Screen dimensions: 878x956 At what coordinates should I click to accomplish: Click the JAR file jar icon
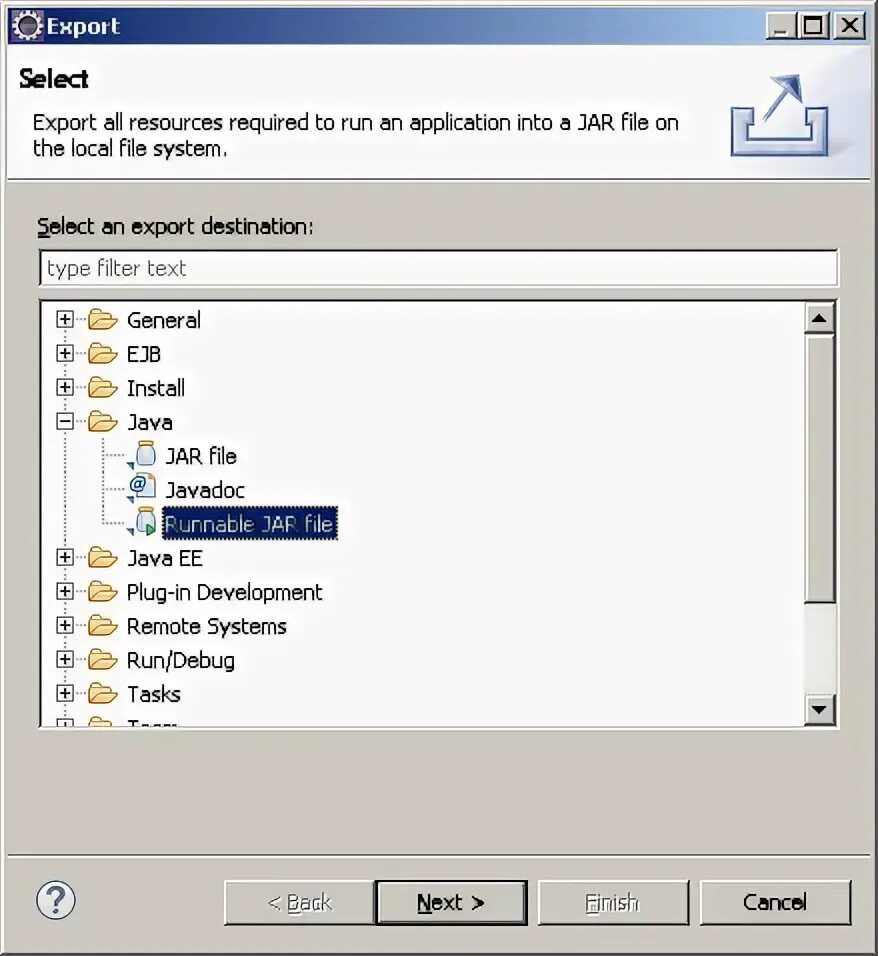[145, 455]
